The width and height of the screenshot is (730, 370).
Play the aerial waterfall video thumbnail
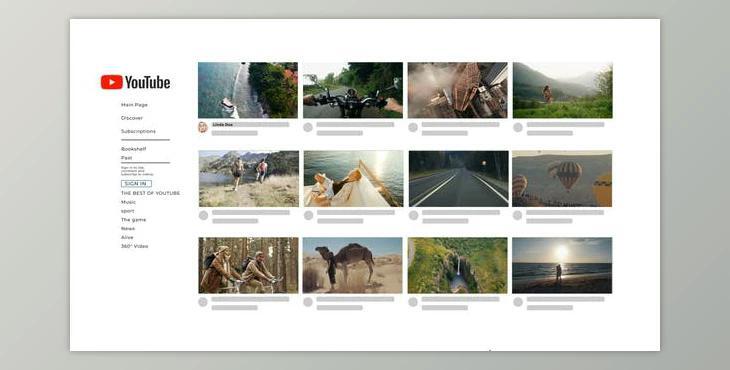tap(458, 265)
